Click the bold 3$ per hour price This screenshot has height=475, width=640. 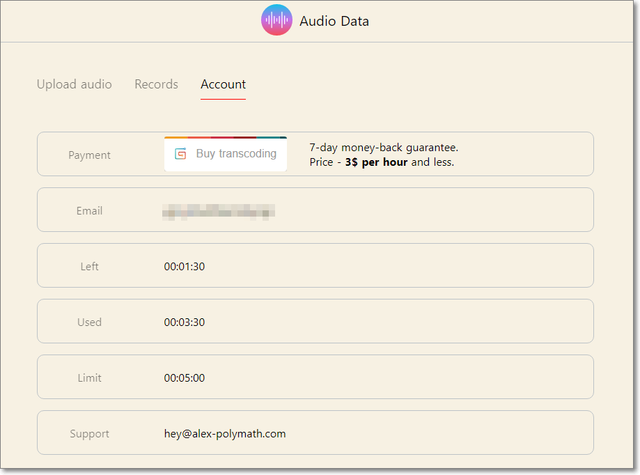[376, 162]
